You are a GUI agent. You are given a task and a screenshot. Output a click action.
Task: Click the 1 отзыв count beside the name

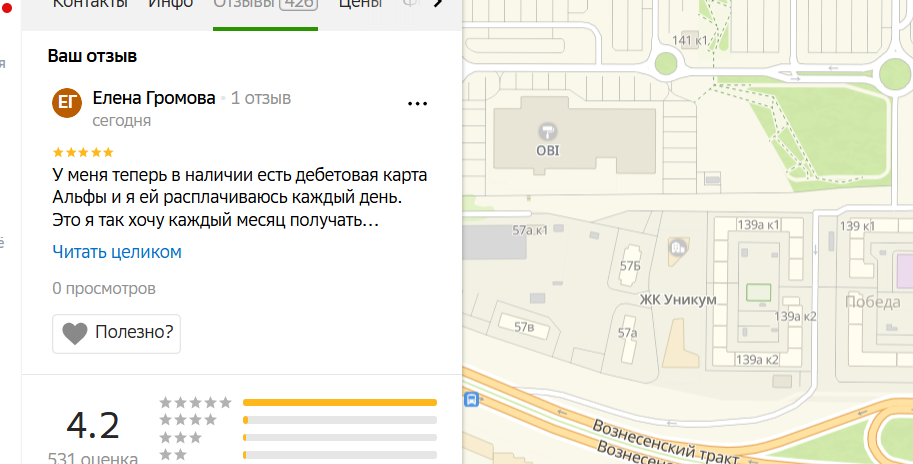[261, 98]
